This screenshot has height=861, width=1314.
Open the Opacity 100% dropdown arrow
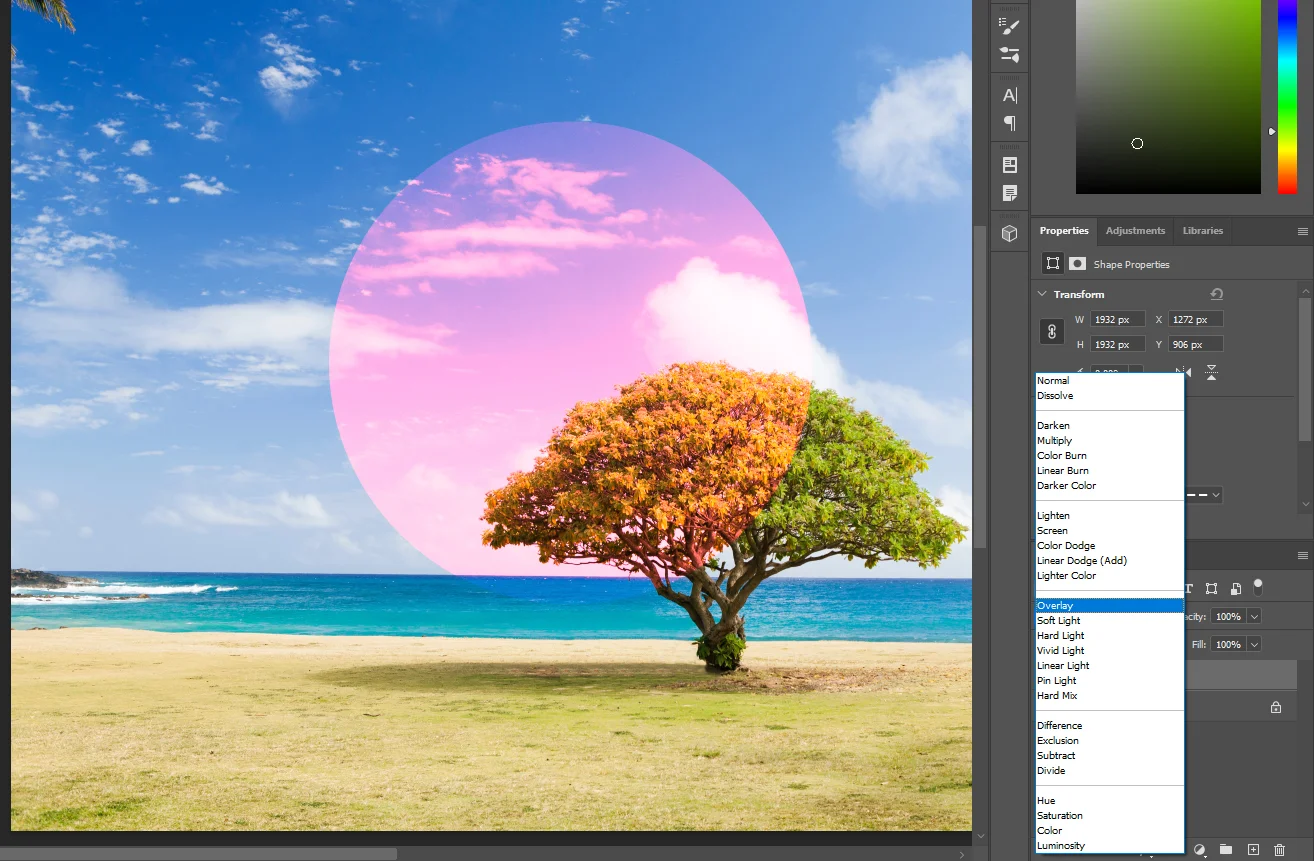1254,617
